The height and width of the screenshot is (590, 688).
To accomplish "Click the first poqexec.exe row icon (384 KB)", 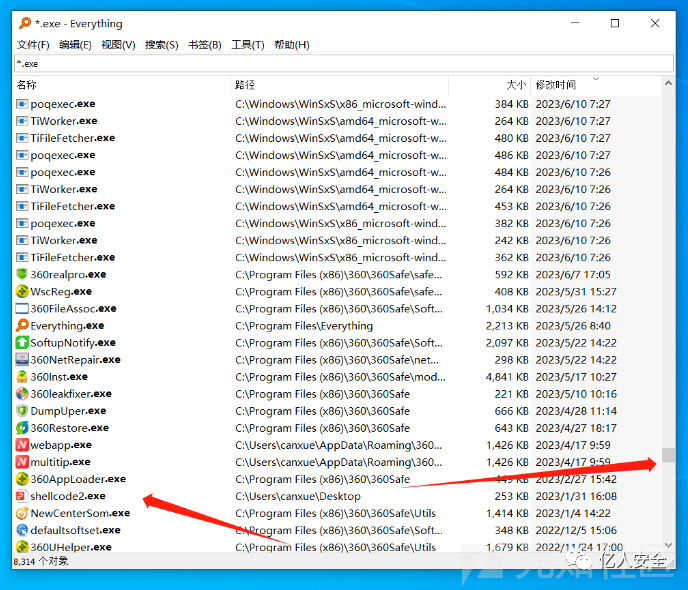I will [x=22, y=104].
